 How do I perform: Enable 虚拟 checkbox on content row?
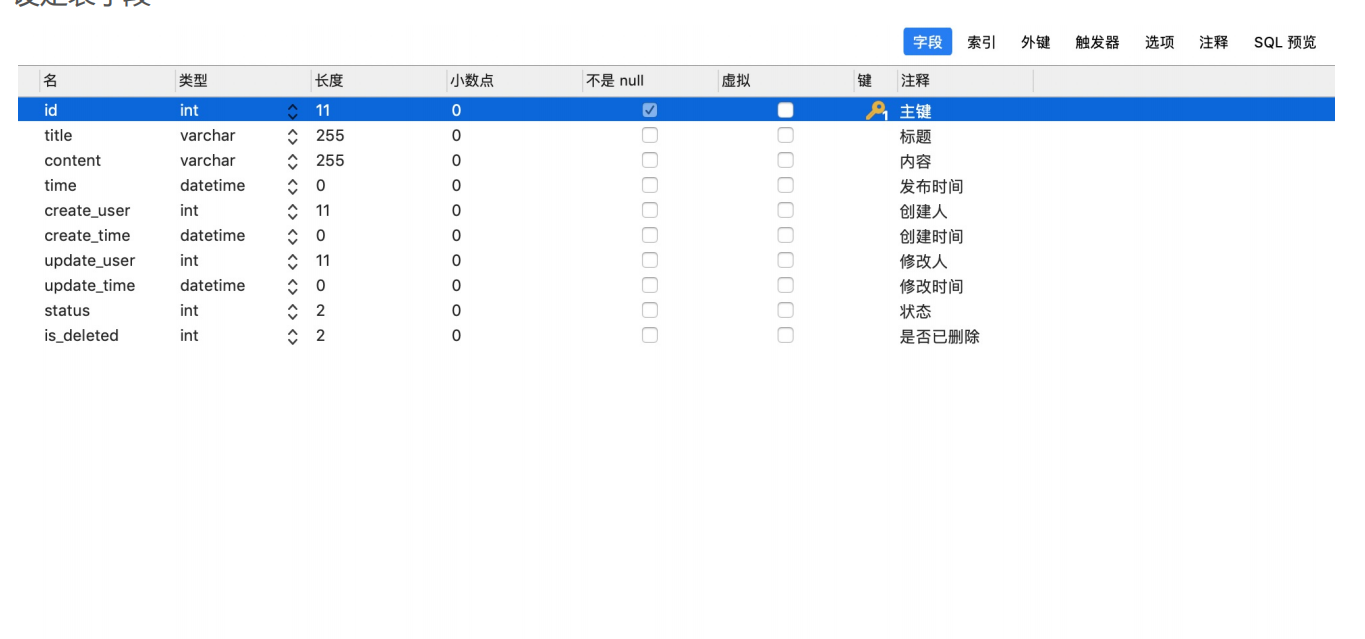(785, 160)
